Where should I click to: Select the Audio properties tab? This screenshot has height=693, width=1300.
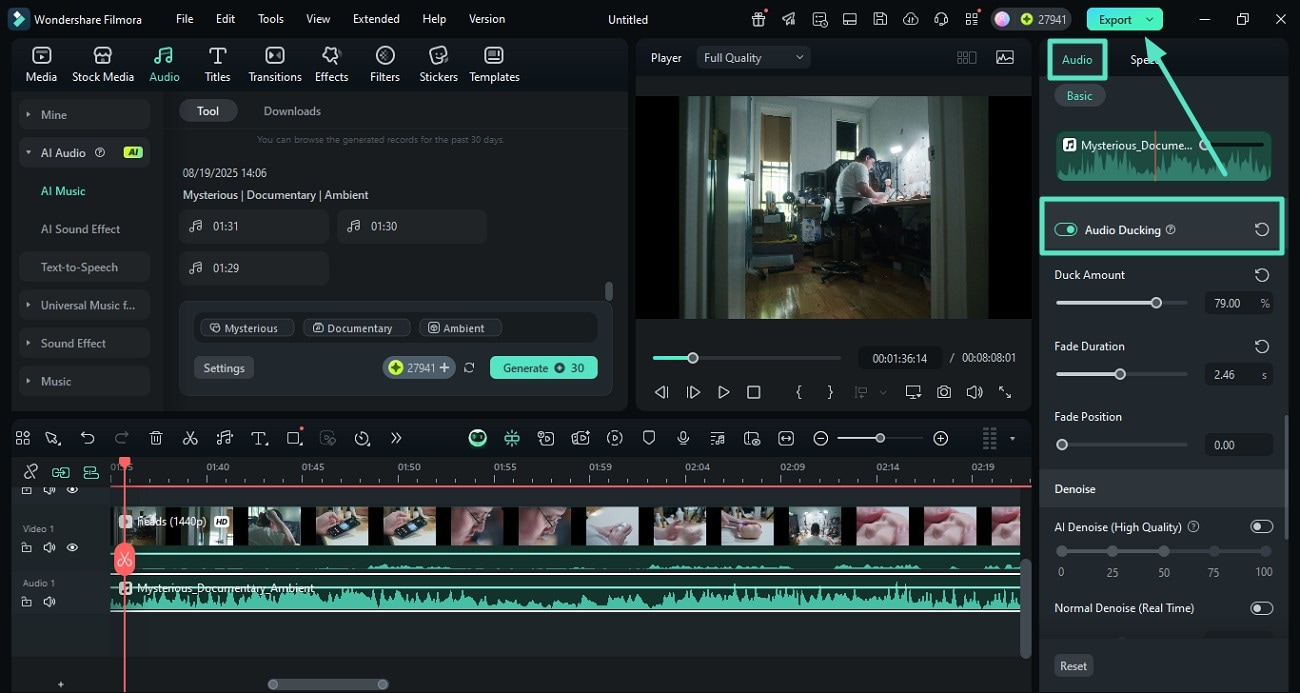click(x=1077, y=60)
